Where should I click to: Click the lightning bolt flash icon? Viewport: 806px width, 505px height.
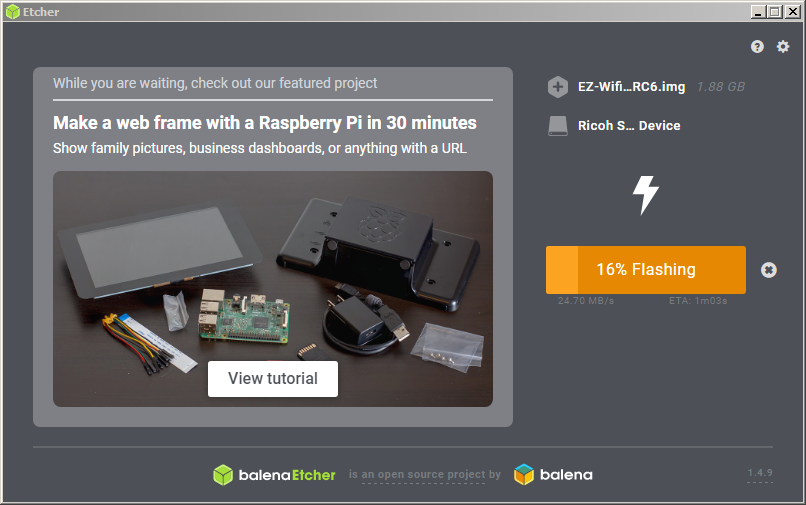tap(646, 195)
